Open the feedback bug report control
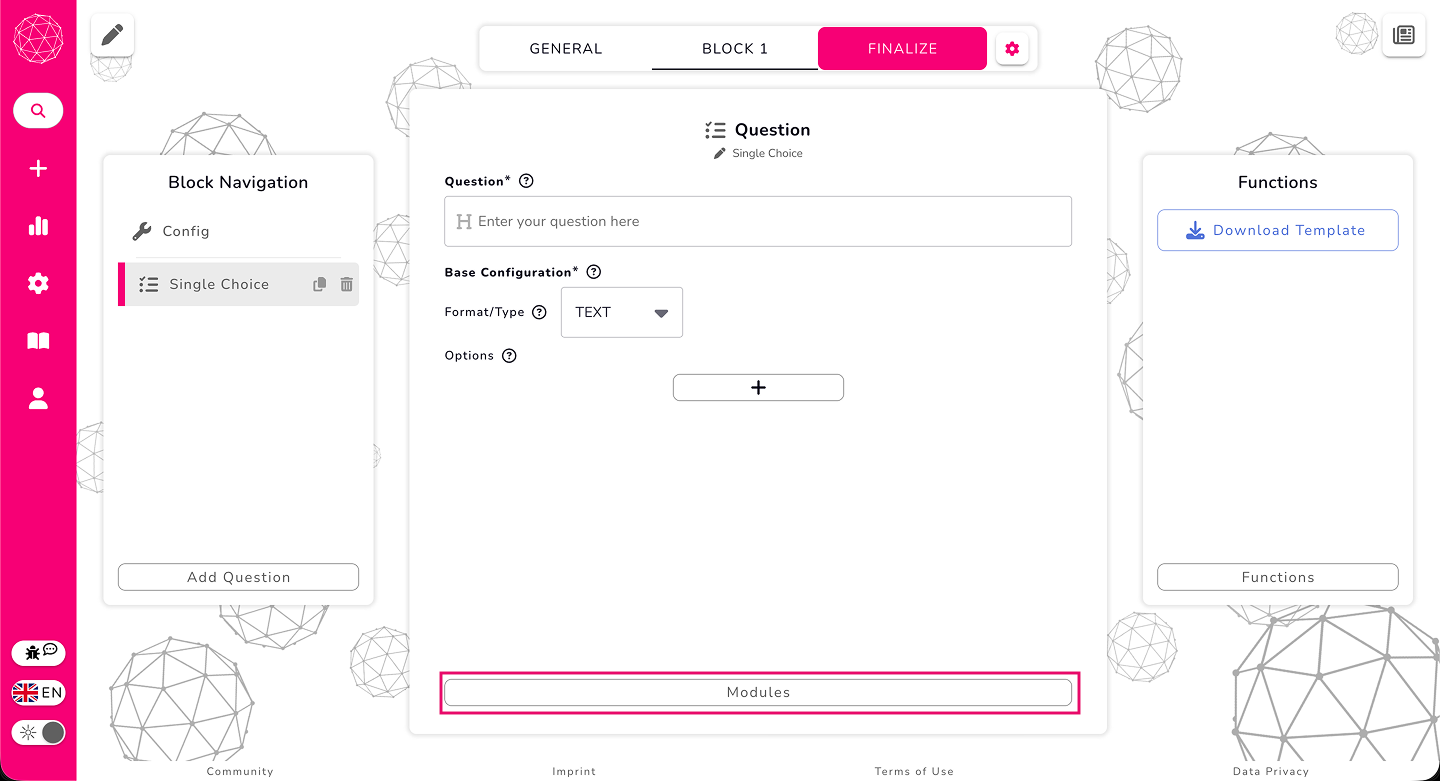 (38, 652)
